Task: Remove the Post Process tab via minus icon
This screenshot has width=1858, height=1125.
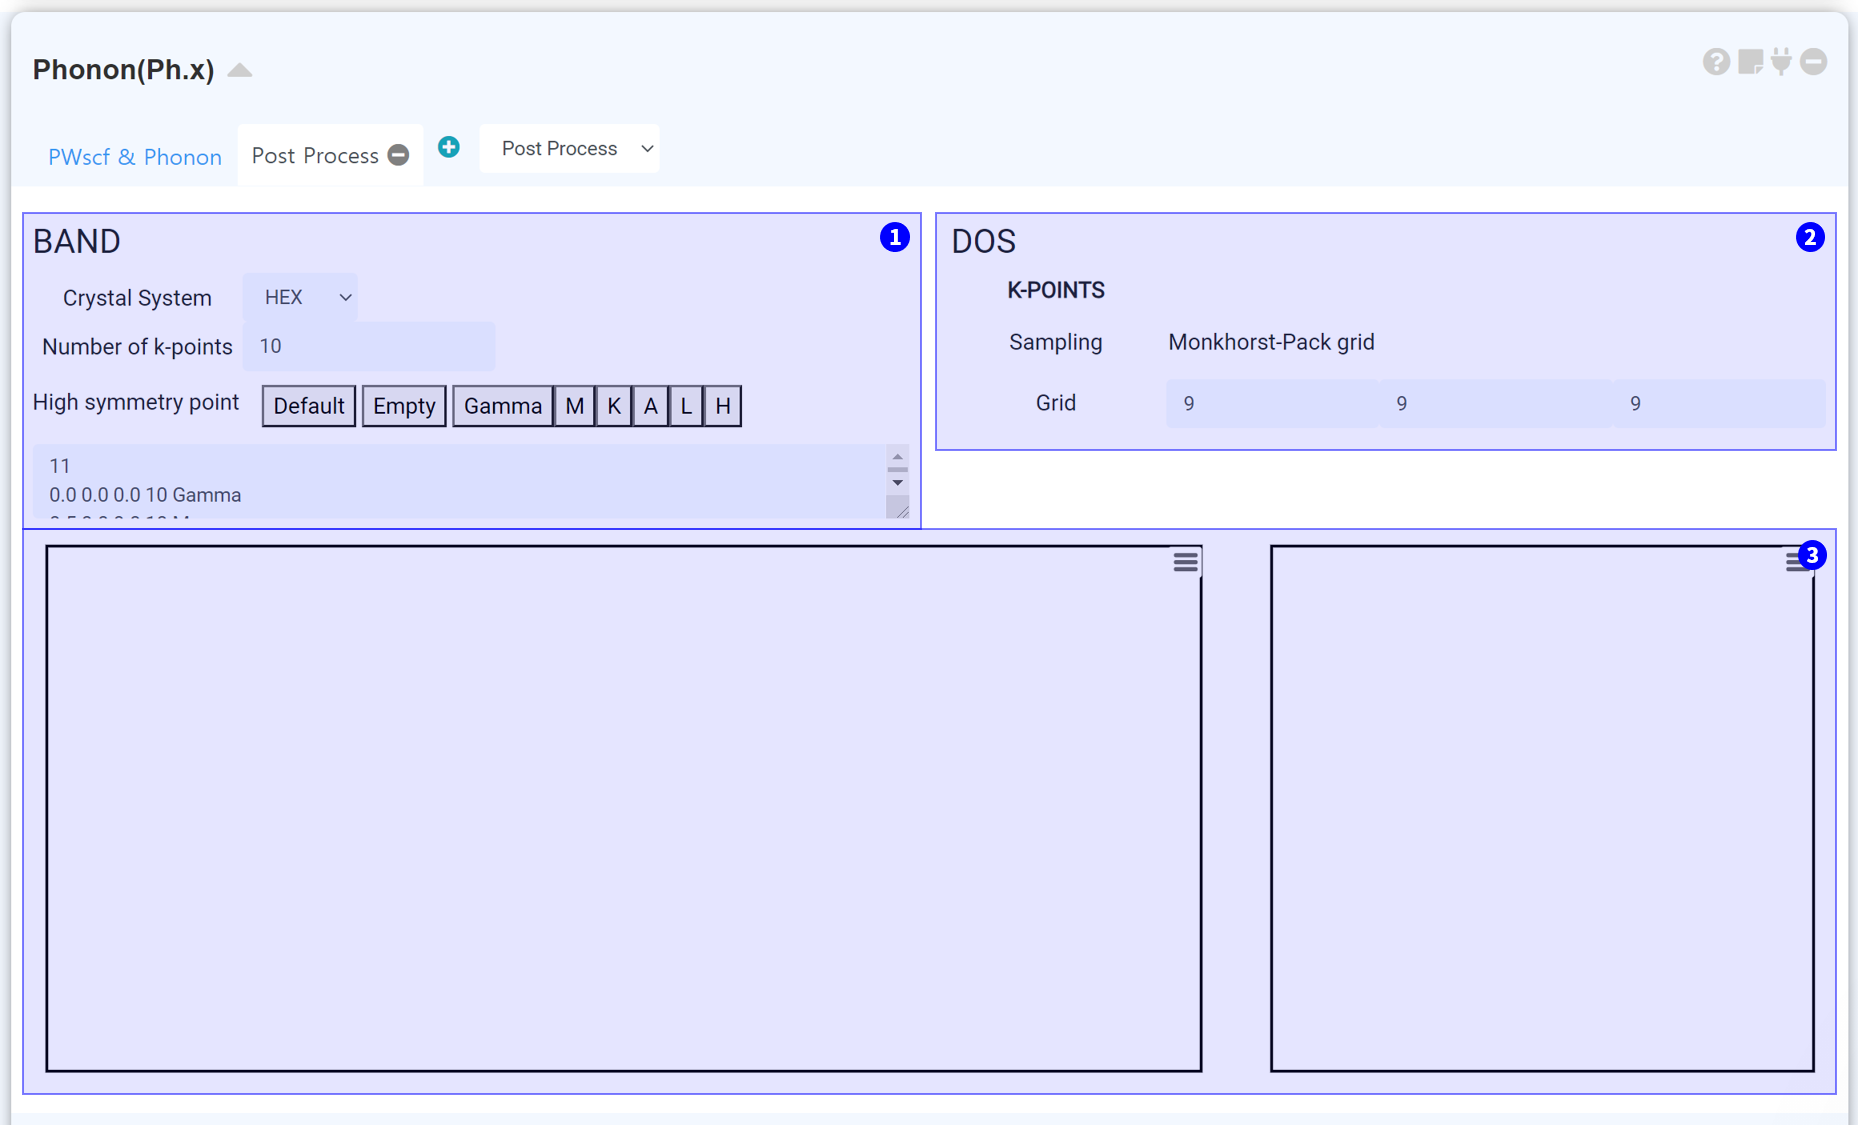Action: point(398,155)
